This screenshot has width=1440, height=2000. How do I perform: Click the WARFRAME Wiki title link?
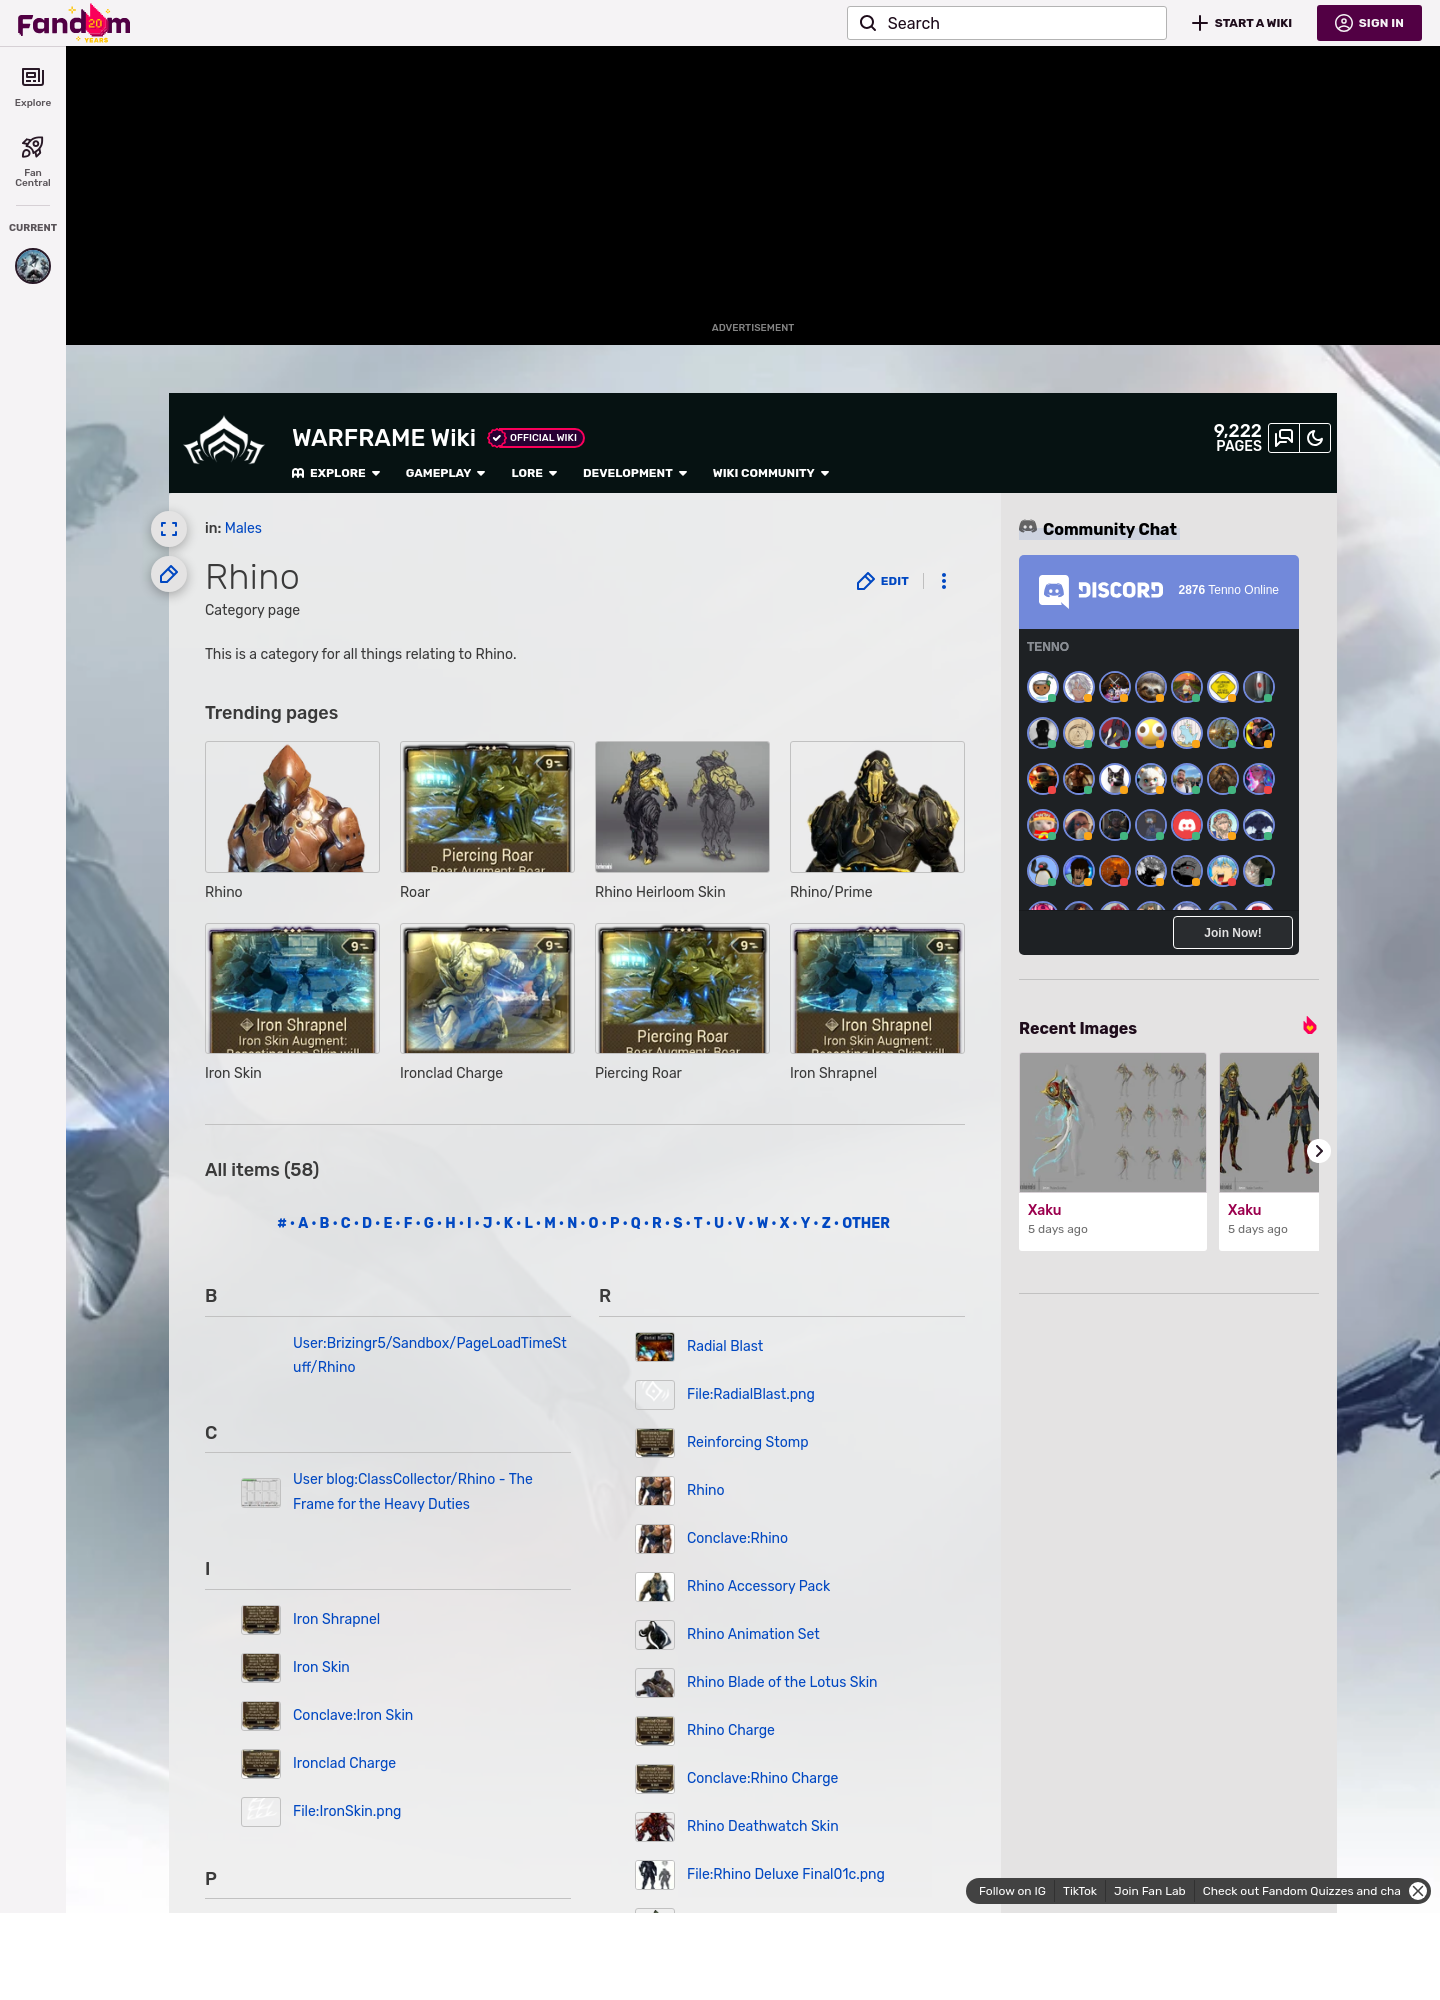click(x=384, y=438)
